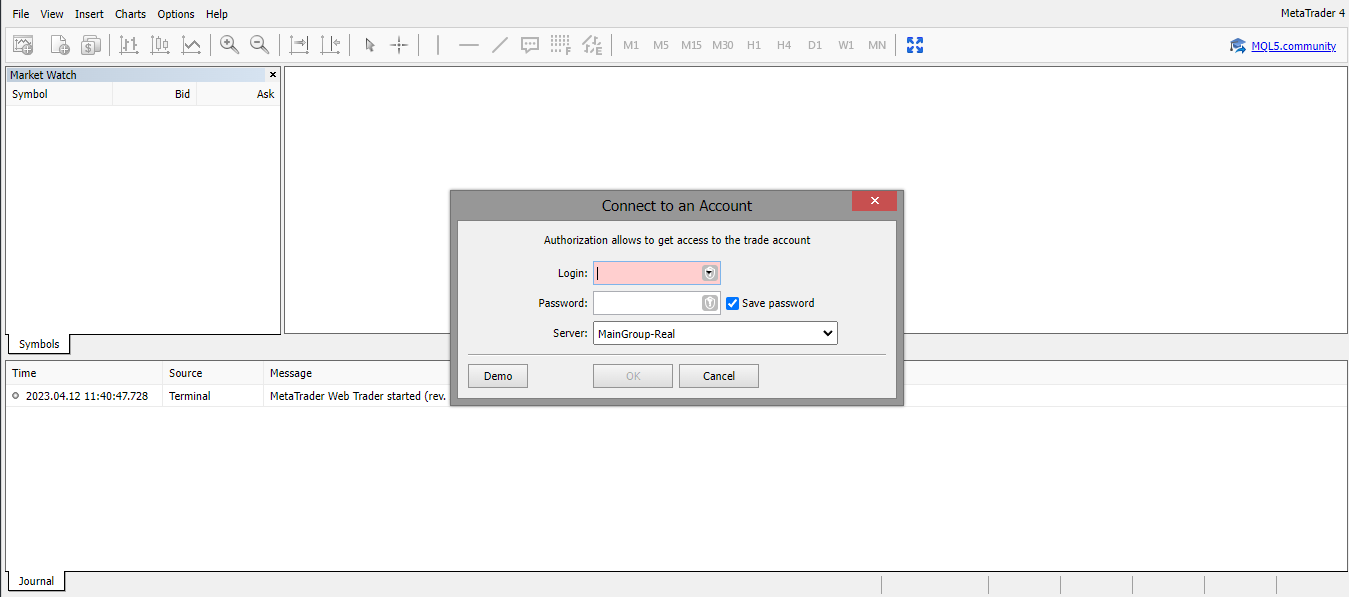
Task: Focus the Password input field
Action: (x=657, y=303)
